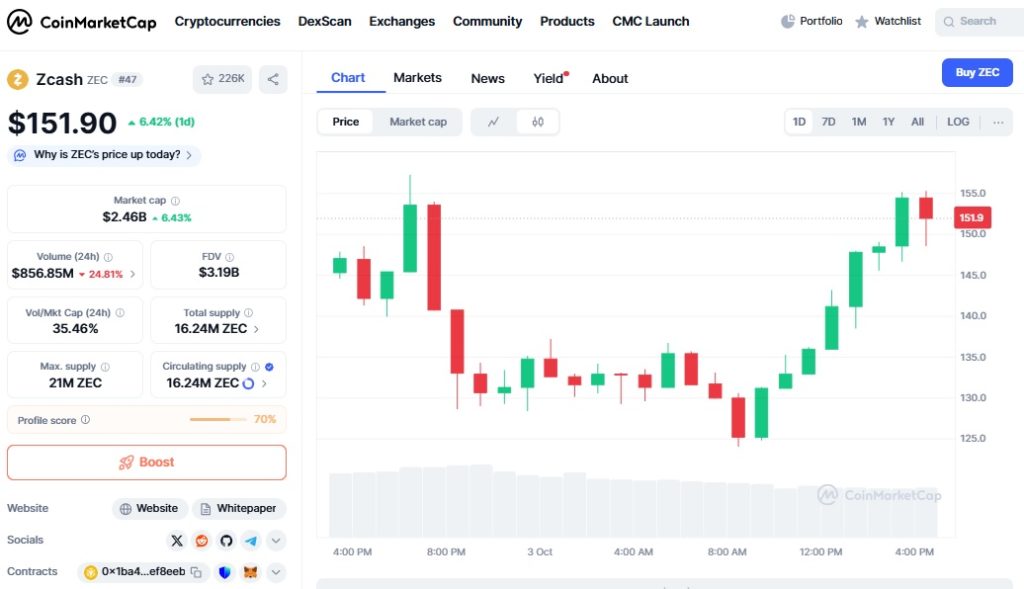Switch chart to line view
Image resolution: width=1024 pixels, height=589 pixels.
tap(493, 122)
